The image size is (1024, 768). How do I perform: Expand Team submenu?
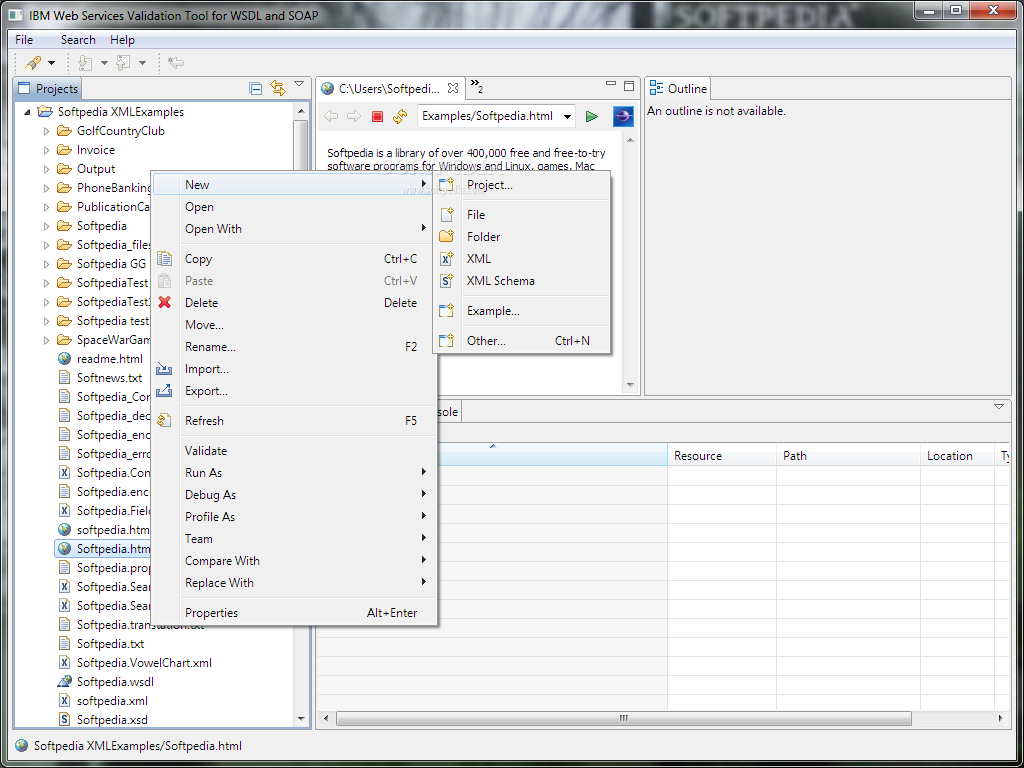(x=294, y=539)
